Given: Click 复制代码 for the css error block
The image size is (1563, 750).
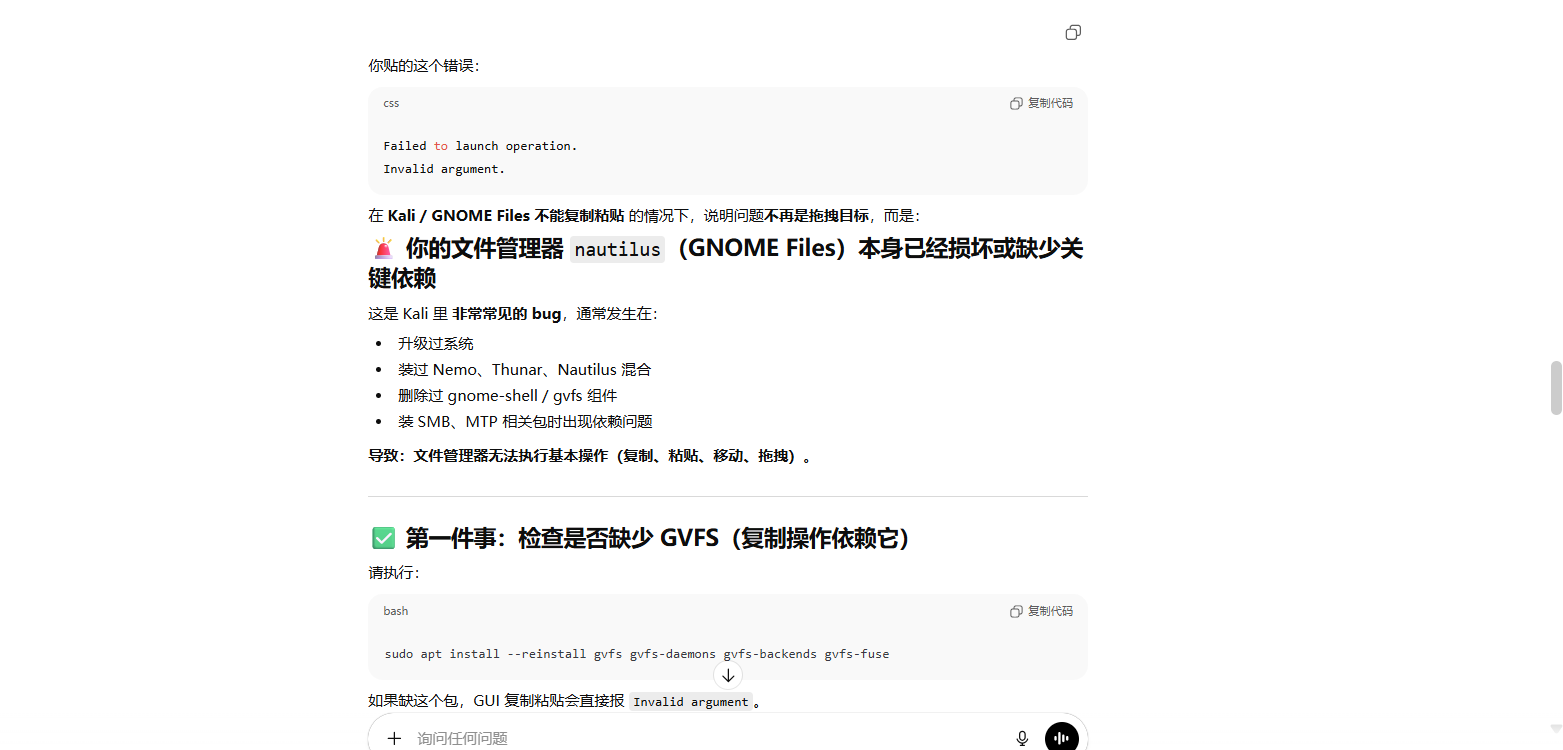Looking at the screenshot, I should pyautogui.click(x=1048, y=103).
